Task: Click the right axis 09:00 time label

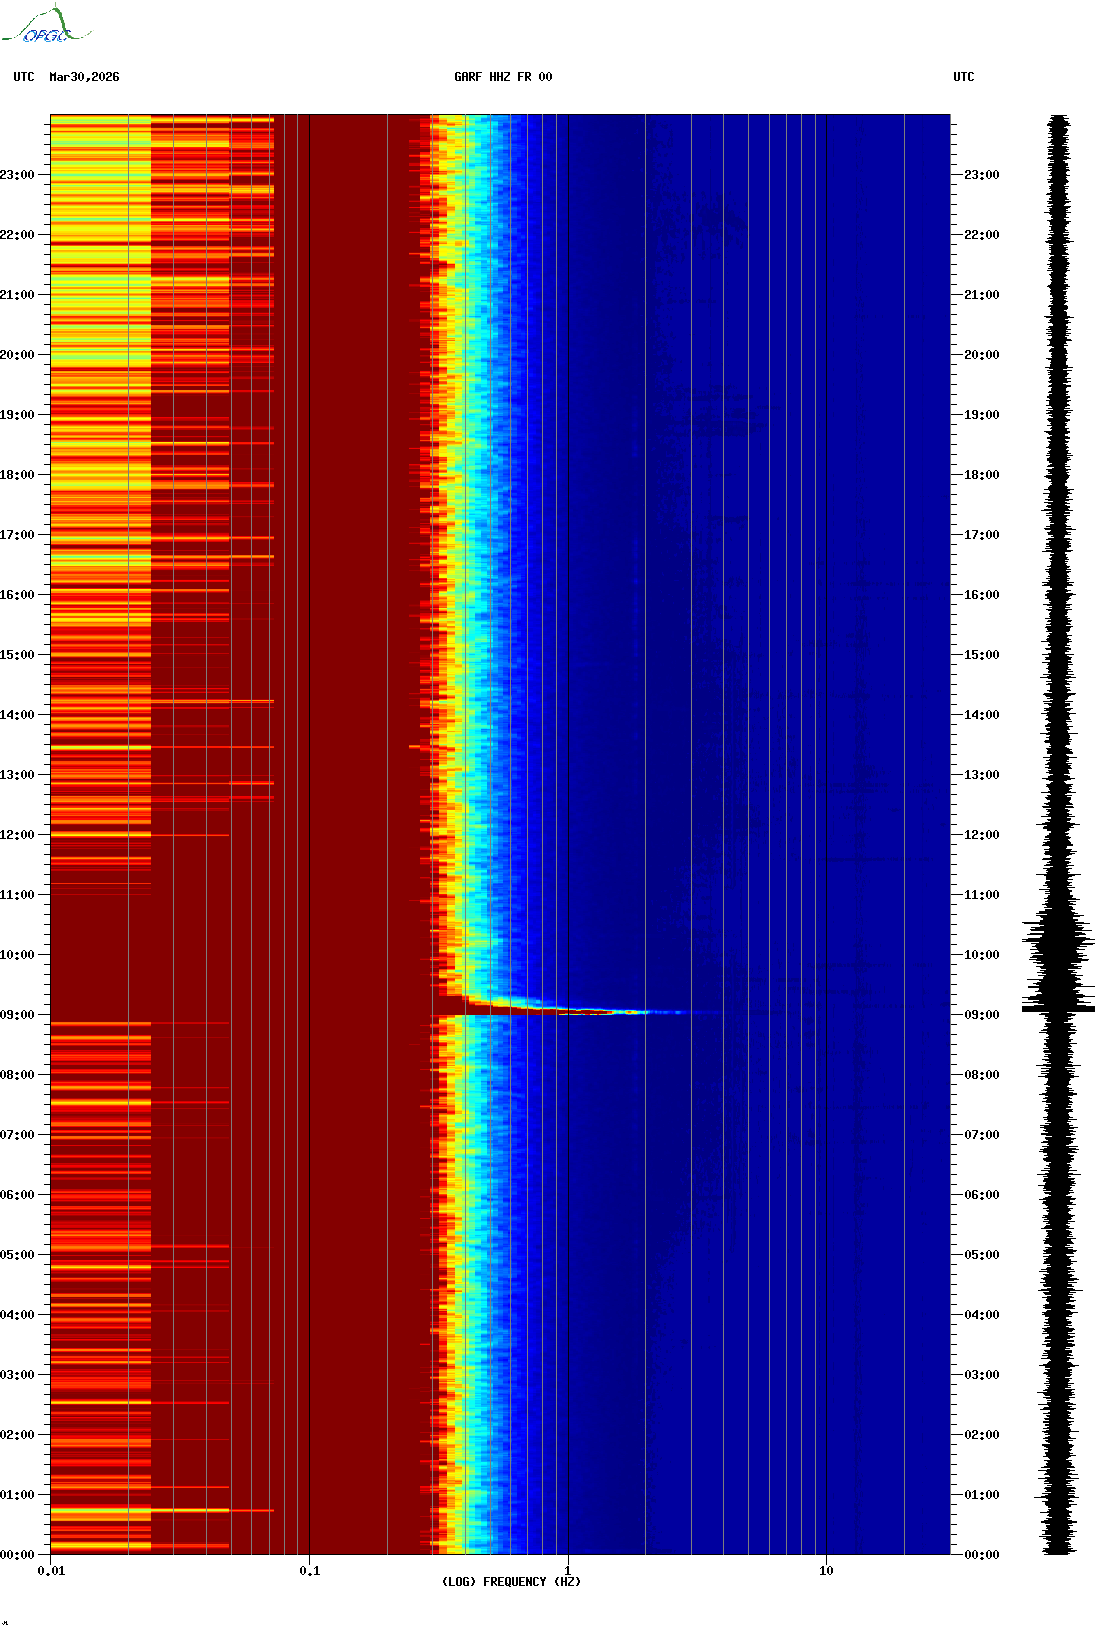Action: tap(982, 1015)
